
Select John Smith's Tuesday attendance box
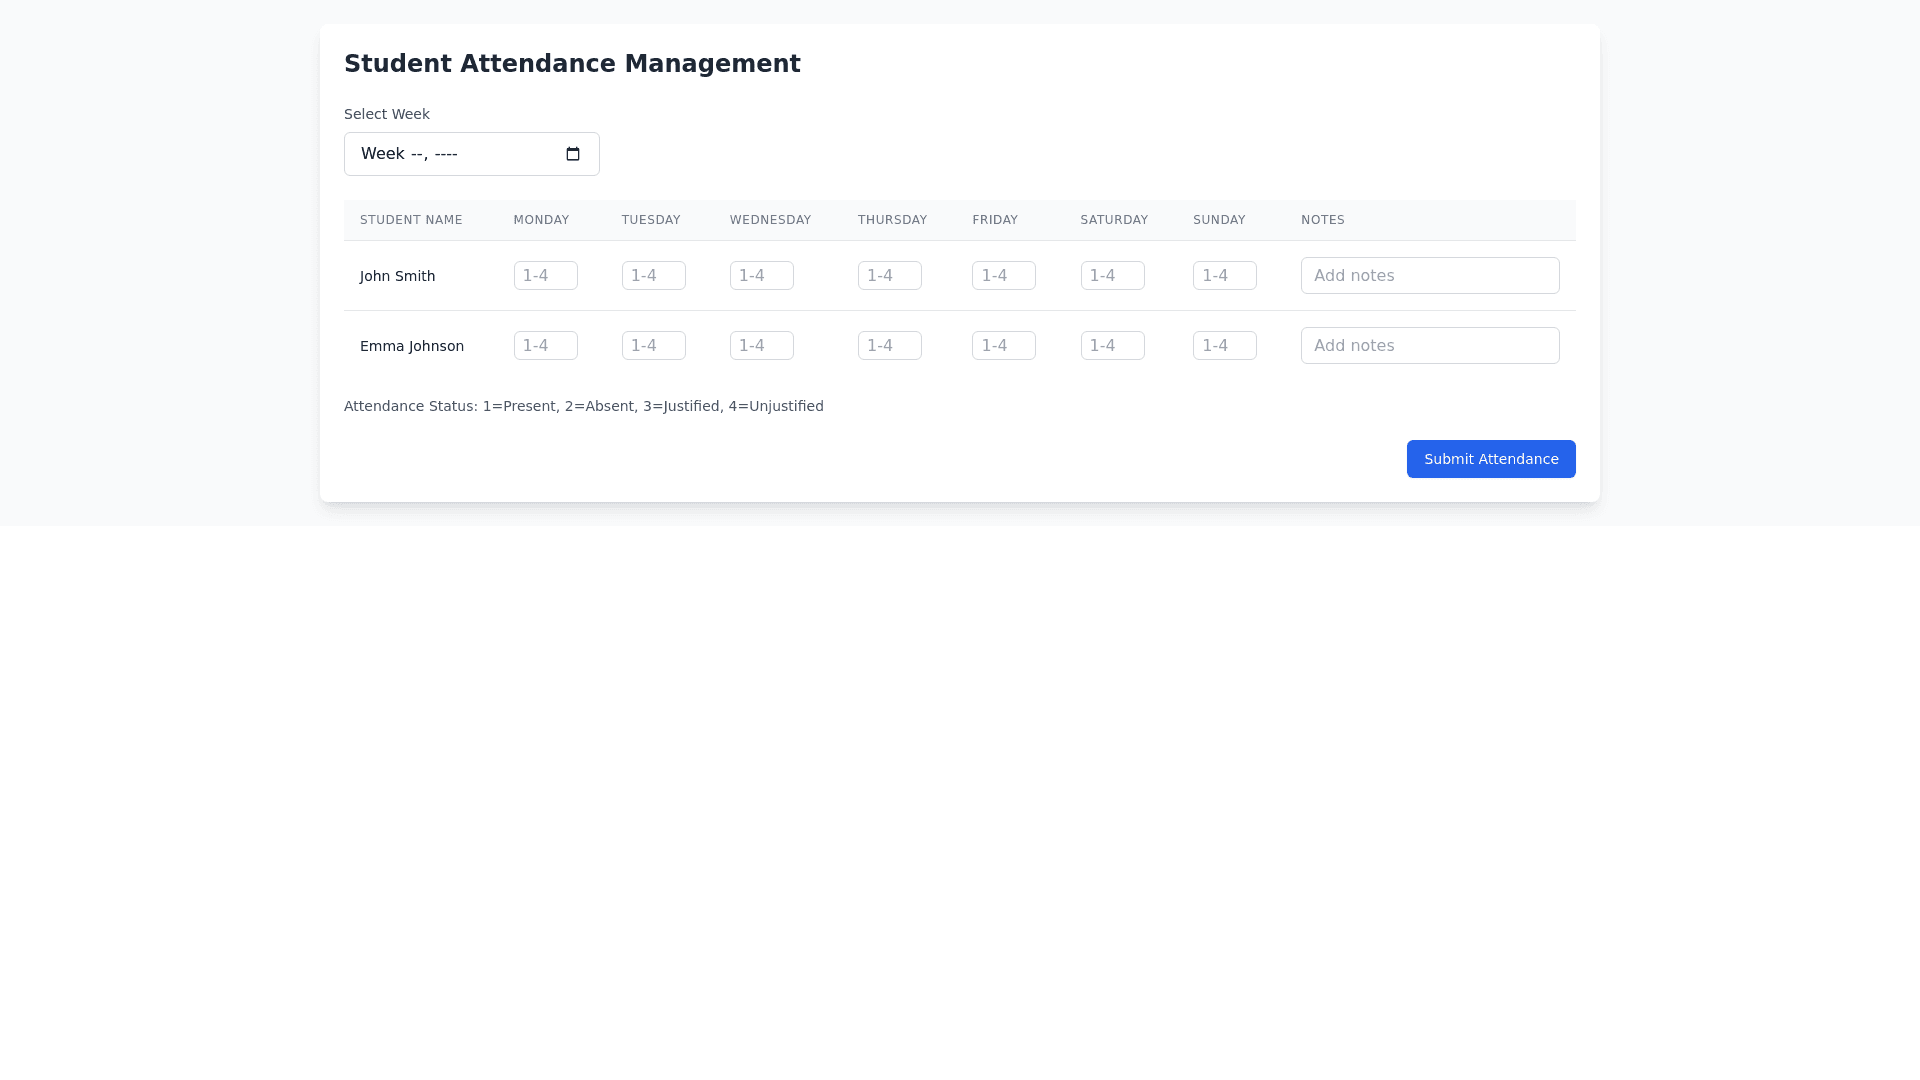pyautogui.click(x=653, y=276)
